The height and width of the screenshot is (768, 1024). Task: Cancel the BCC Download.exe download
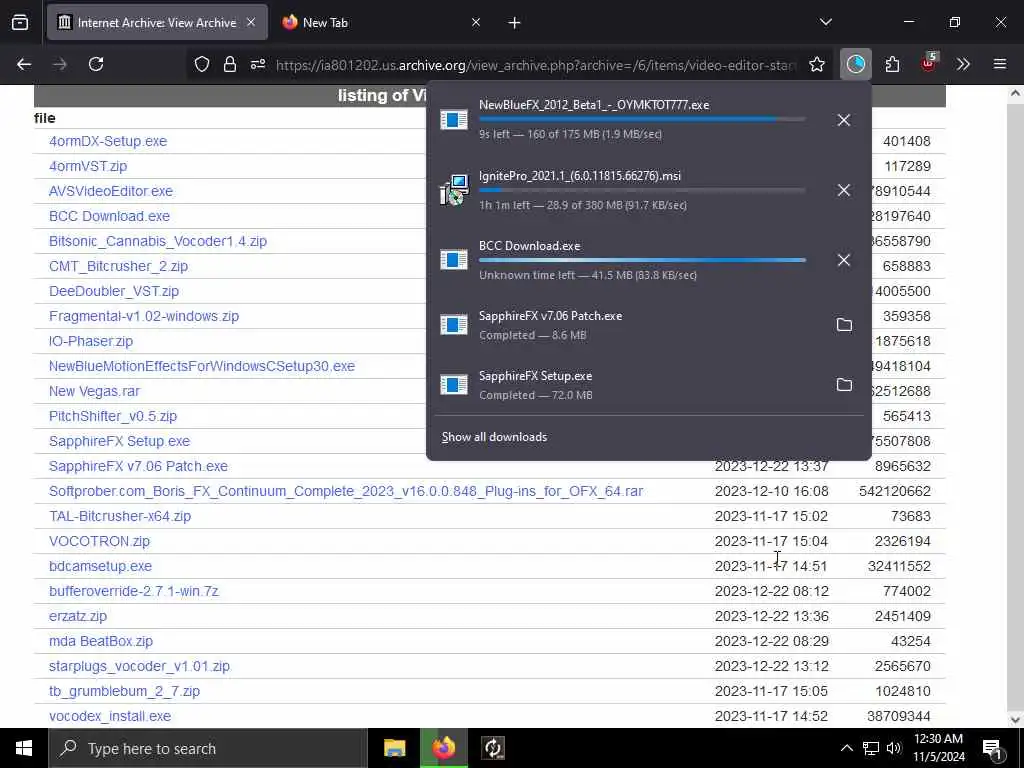pyautogui.click(x=844, y=260)
